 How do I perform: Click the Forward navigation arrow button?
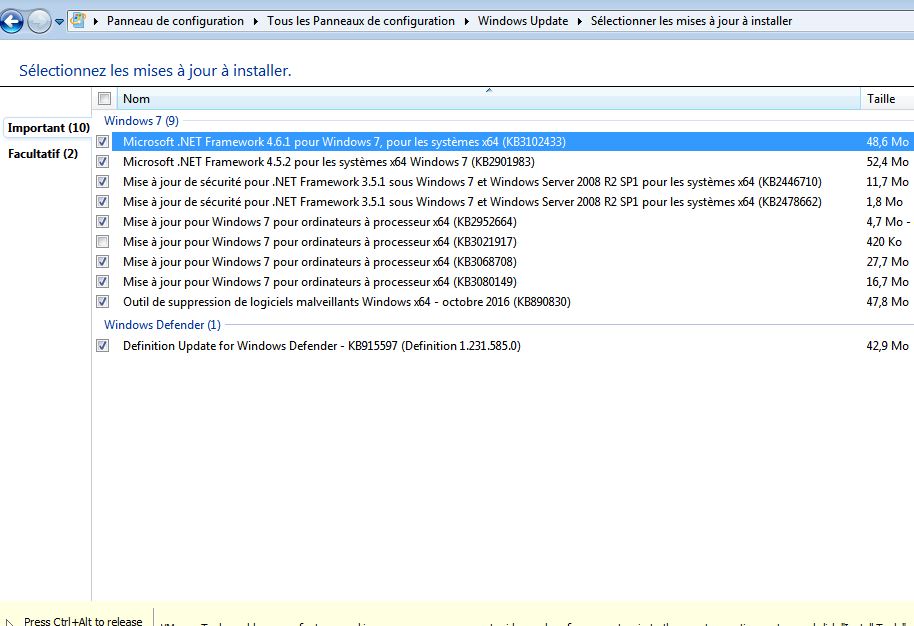click(x=39, y=20)
